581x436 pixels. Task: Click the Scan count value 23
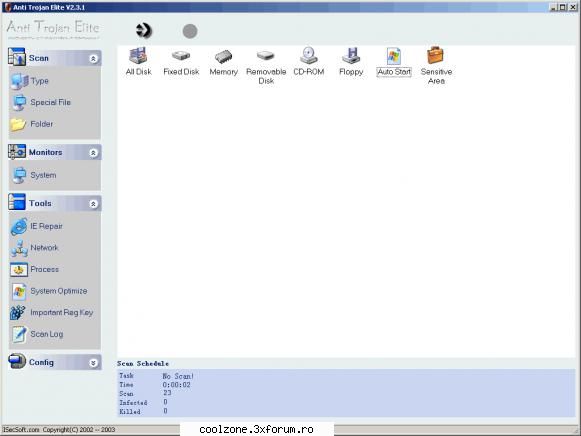(167, 393)
